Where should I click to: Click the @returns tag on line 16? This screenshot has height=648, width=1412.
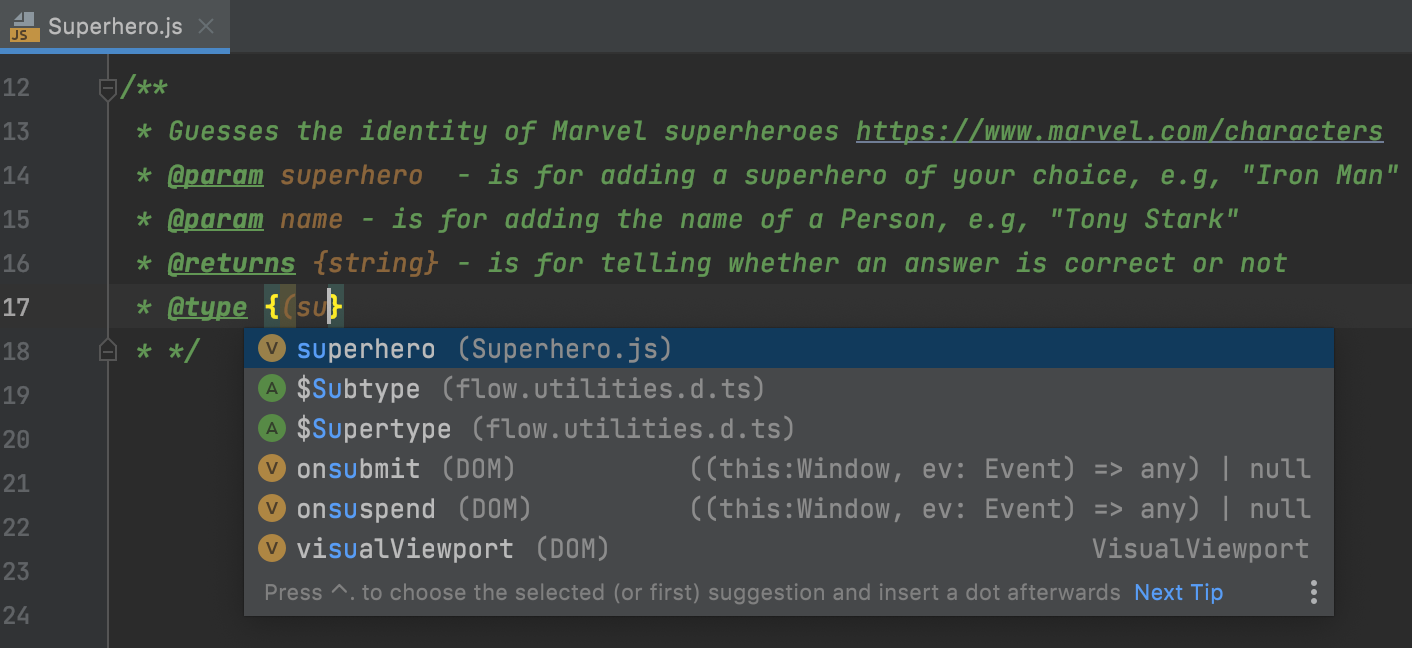[231, 263]
